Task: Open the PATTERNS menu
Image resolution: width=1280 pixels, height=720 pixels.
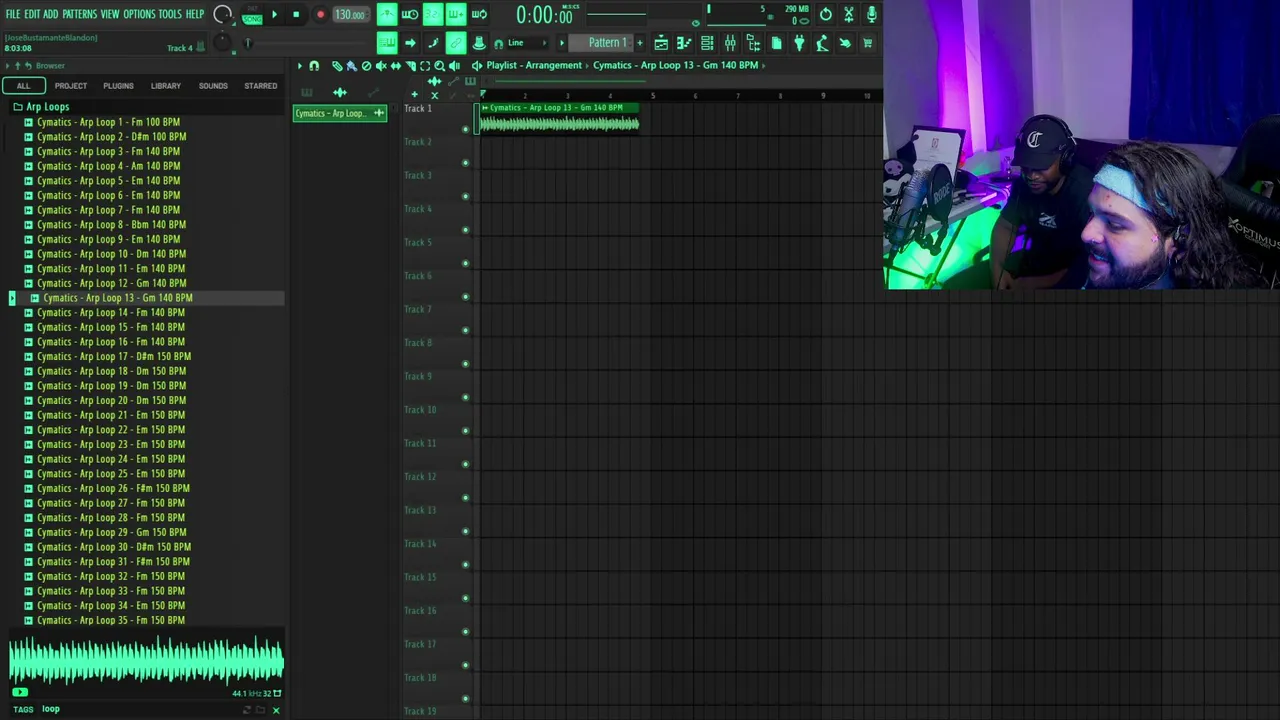Action: (x=79, y=14)
